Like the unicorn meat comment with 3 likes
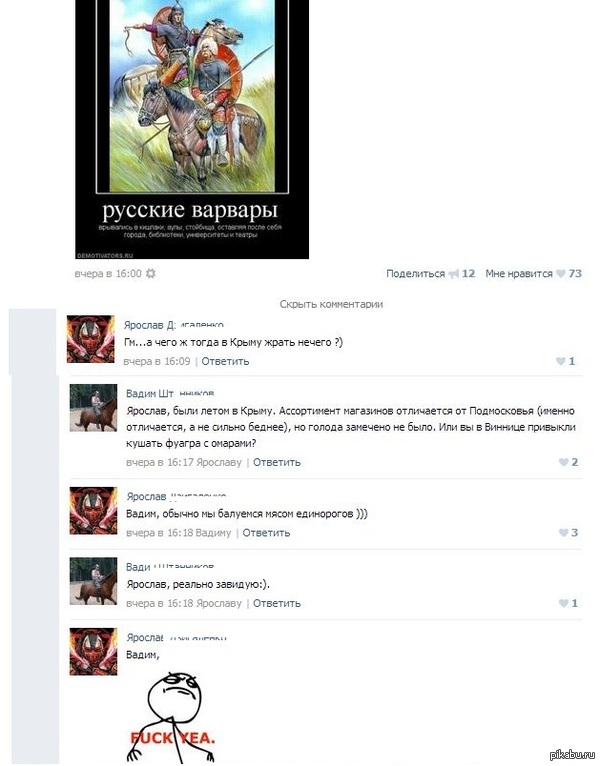This screenshot has width=600, height=766. pyautogui.click(x=563, y=533)
